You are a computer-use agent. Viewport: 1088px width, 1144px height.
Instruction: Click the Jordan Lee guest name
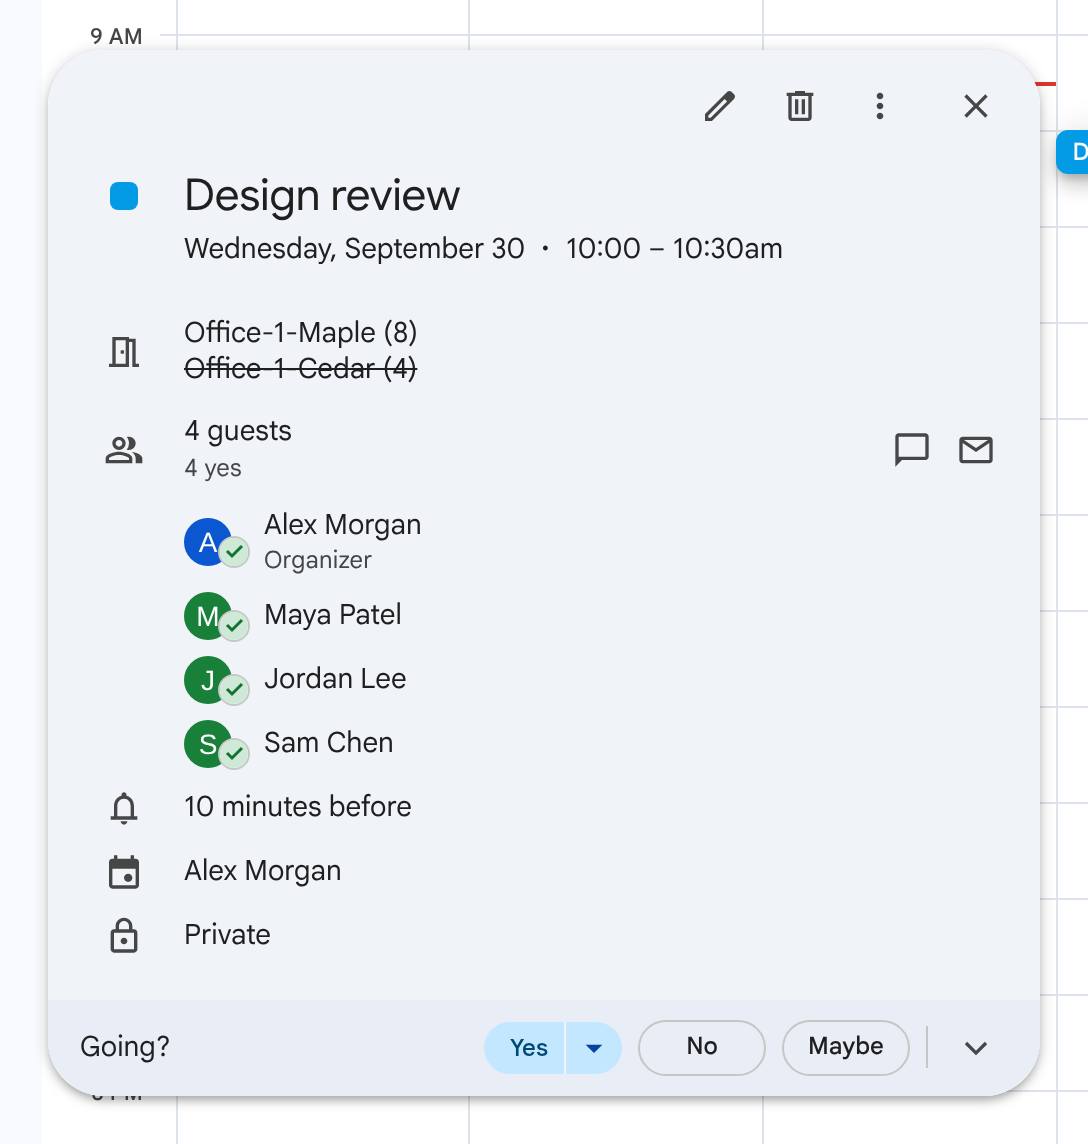pyautogui.click(x=335, y=679)
